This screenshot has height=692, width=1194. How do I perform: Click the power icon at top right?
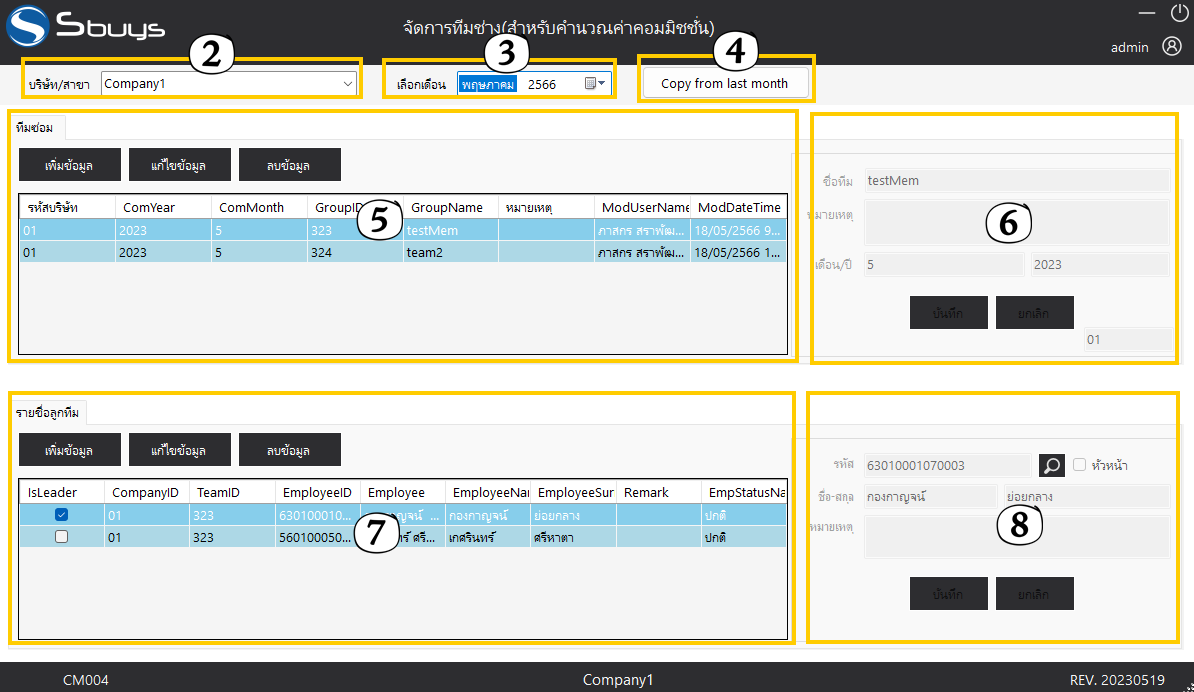[x=1178, y=13]
